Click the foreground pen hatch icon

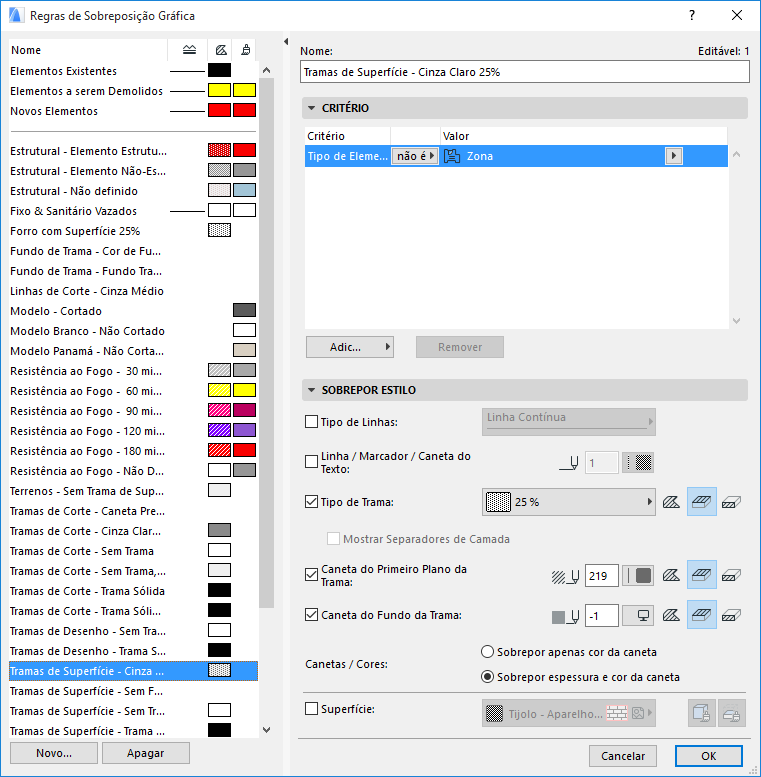click(x=565, y=576)
